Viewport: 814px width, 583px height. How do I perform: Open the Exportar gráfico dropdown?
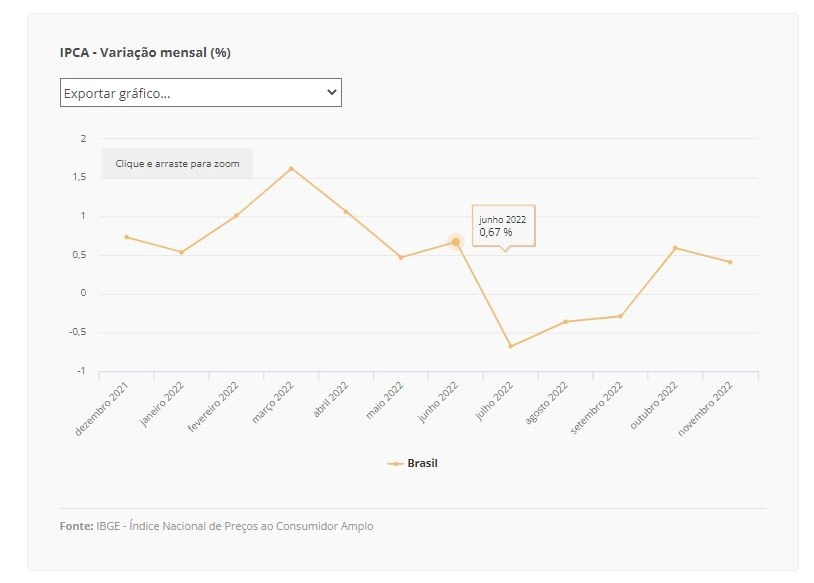pos(200,93)
